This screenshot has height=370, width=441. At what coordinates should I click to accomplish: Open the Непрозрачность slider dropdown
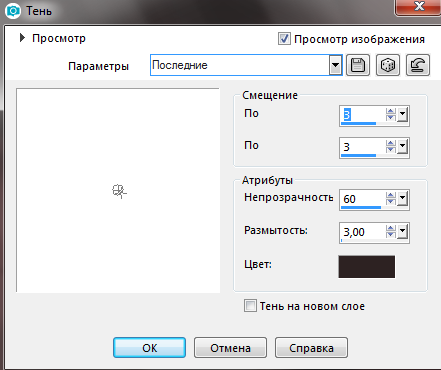[x=403, y=199]
